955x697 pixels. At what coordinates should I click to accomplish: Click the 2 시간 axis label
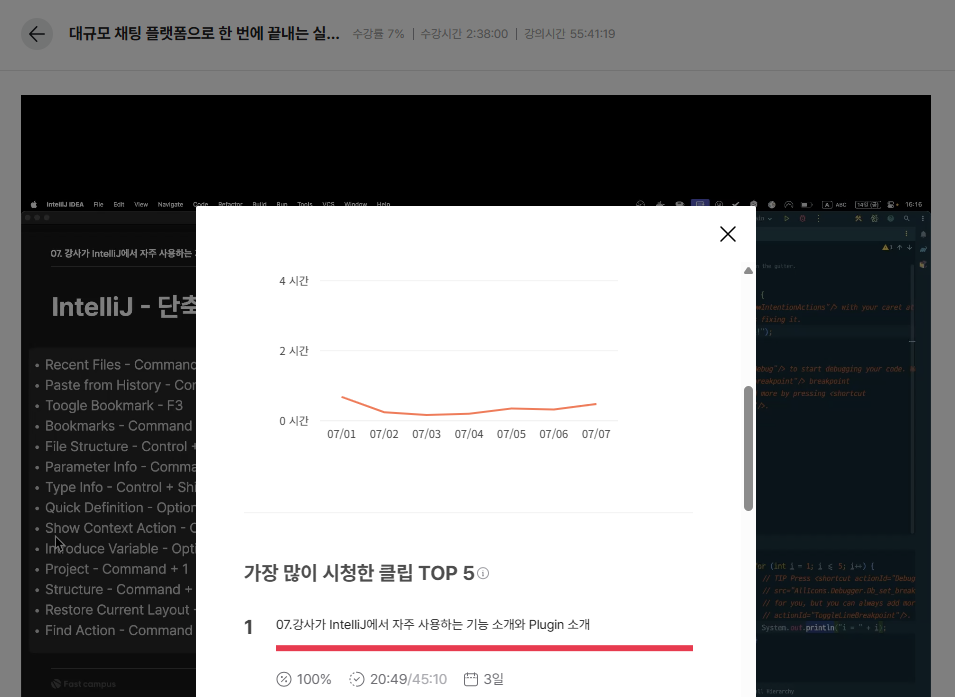pos(294,351)
